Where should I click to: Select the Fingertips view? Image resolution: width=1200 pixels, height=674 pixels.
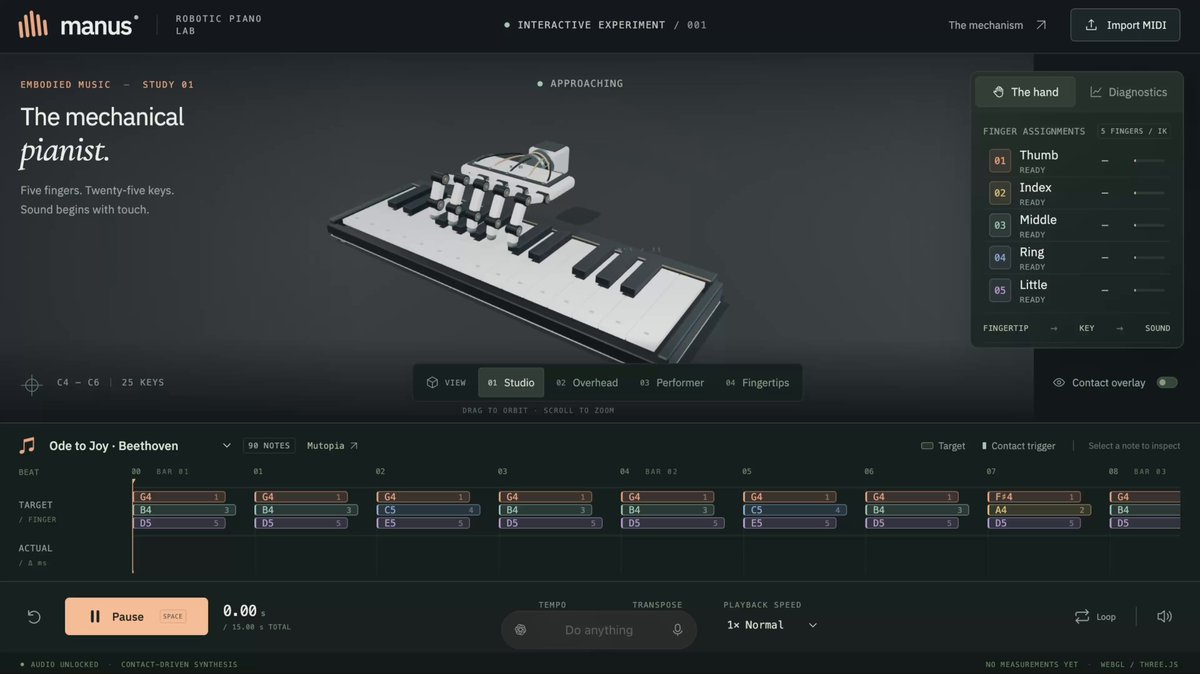pos(757,383)
